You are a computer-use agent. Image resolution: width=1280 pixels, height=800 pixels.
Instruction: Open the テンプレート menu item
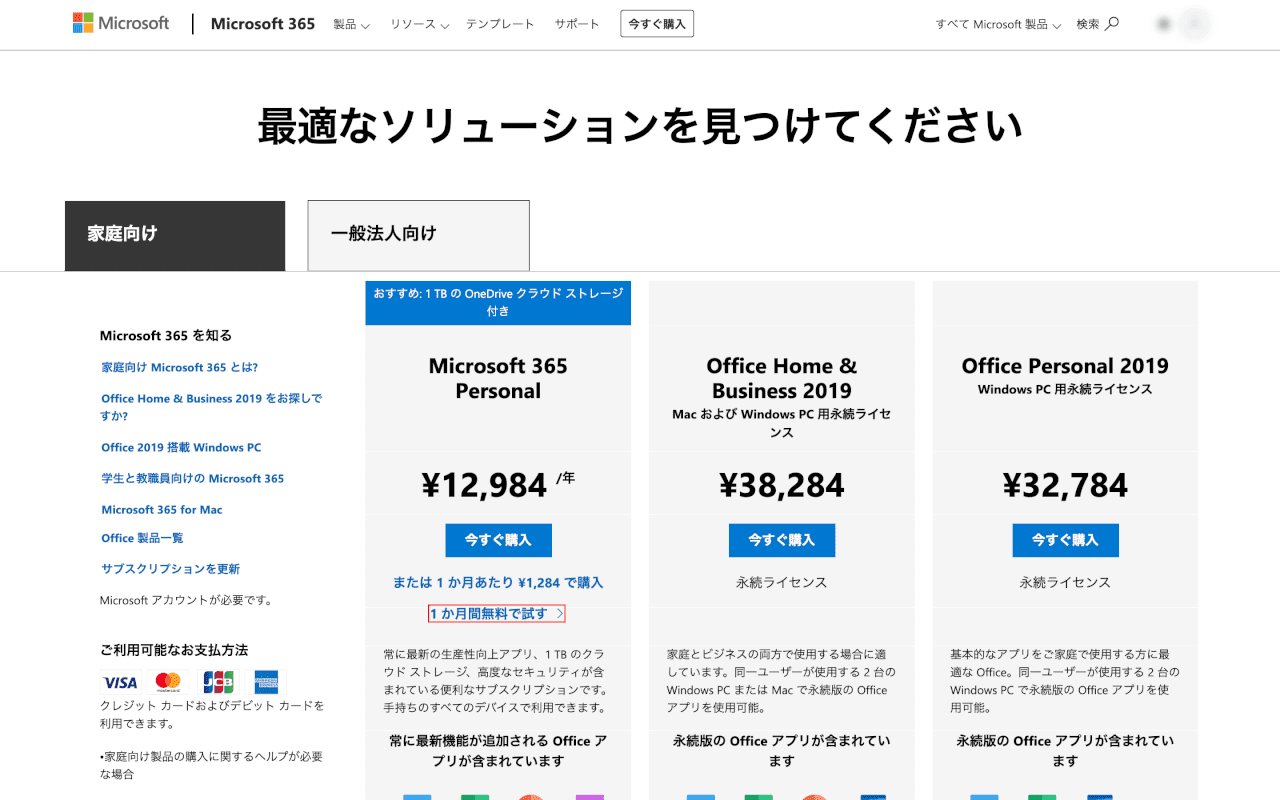tap(500, 24)
